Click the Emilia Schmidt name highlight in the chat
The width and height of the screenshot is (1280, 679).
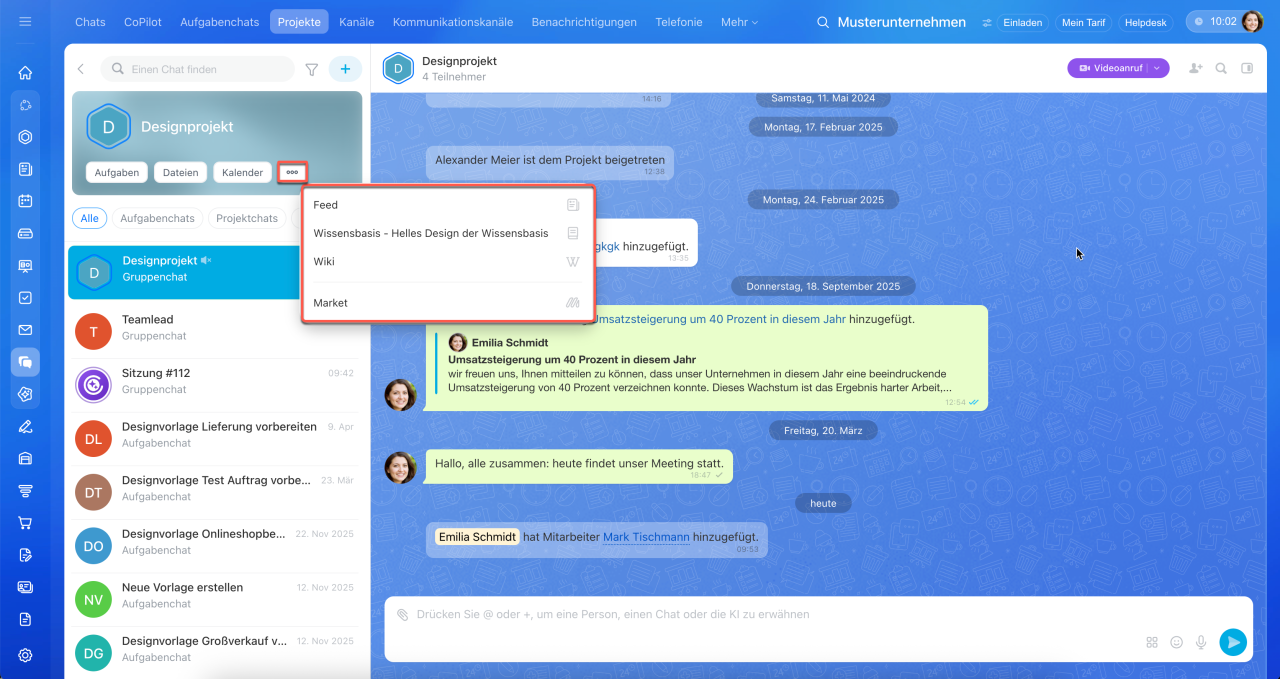click(x=477, y=537)
